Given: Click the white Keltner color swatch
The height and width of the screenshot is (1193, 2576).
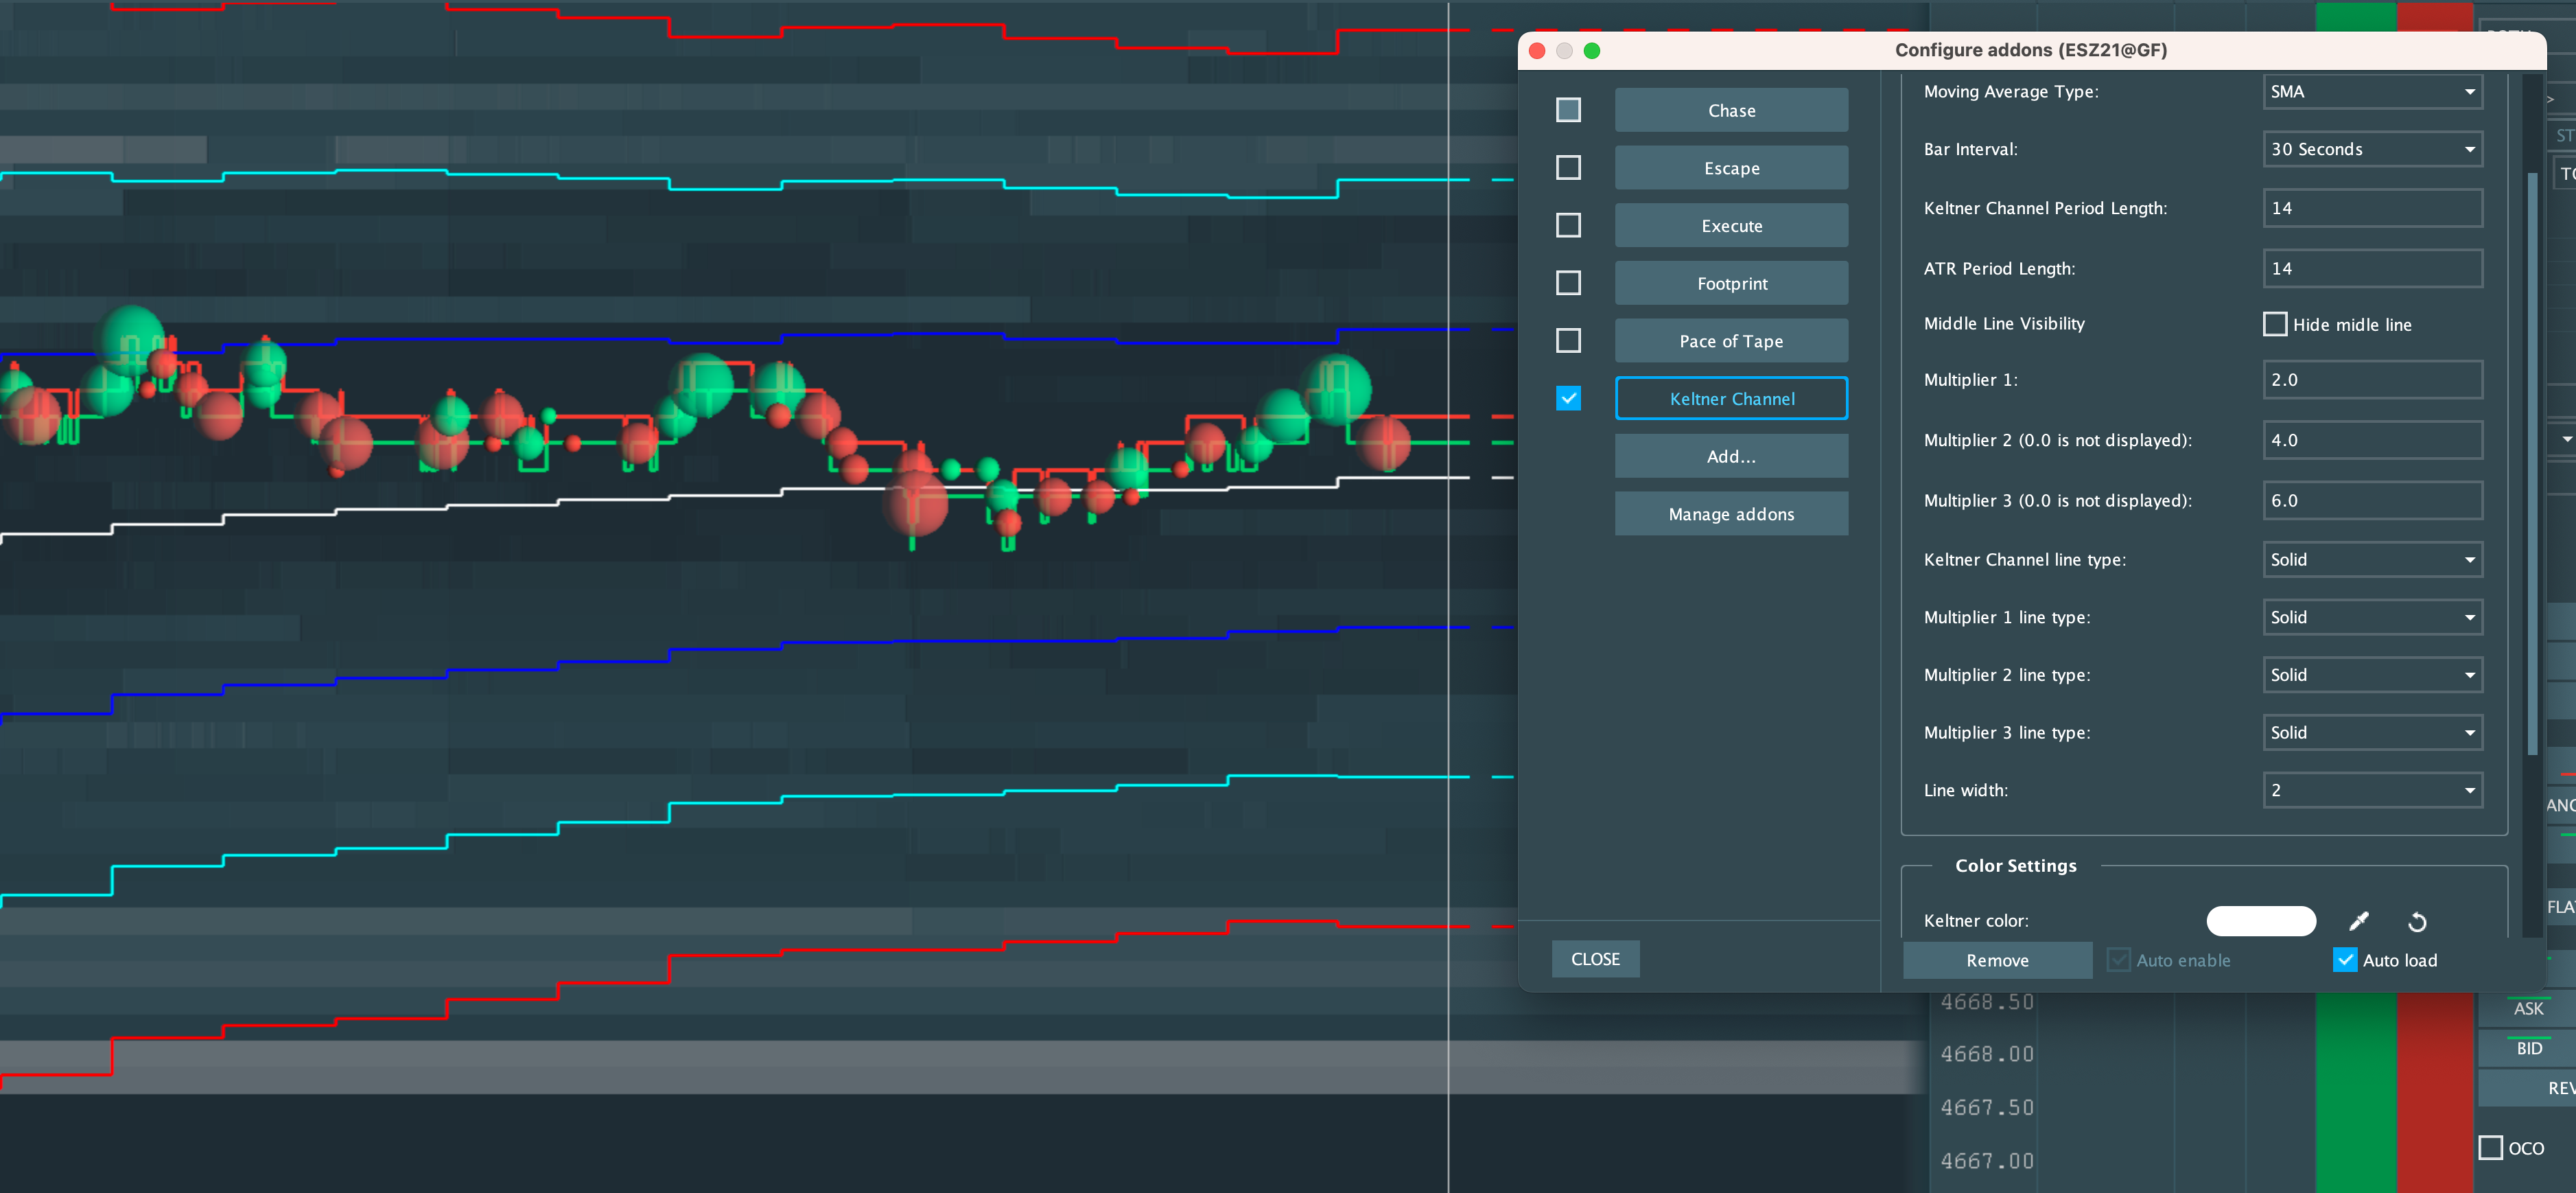Looking at the screenshot, I should tap(2261, 921).
